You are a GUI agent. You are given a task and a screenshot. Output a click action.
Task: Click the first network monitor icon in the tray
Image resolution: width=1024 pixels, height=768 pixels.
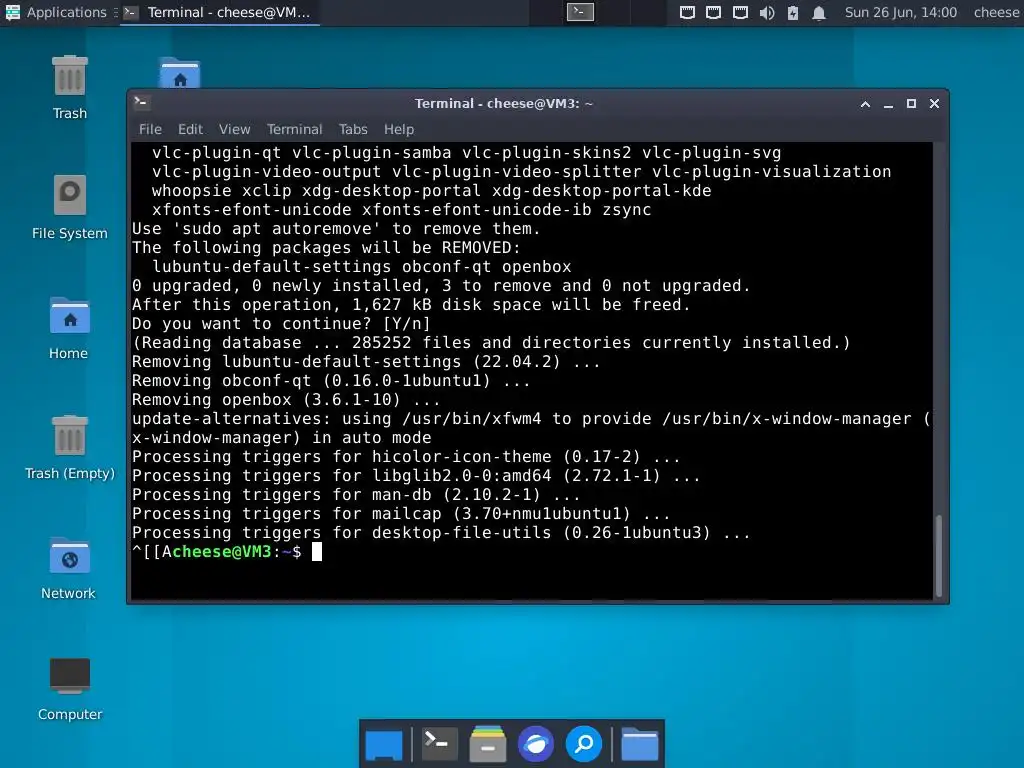point(687,12)
